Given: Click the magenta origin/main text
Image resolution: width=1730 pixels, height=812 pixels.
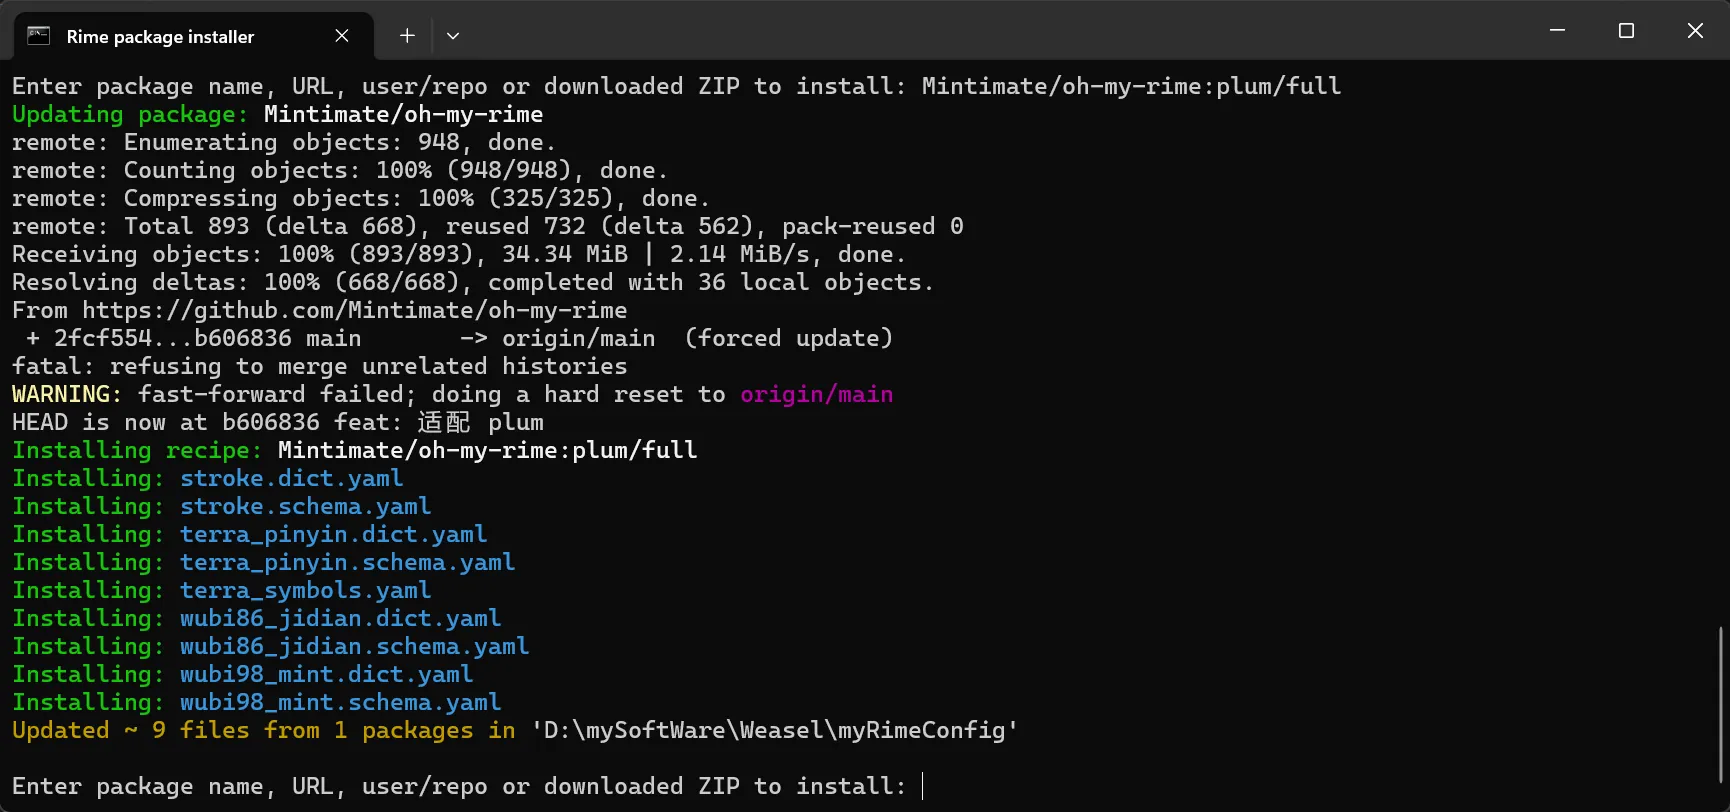Looking at the screenshot, I should (817, 395).
